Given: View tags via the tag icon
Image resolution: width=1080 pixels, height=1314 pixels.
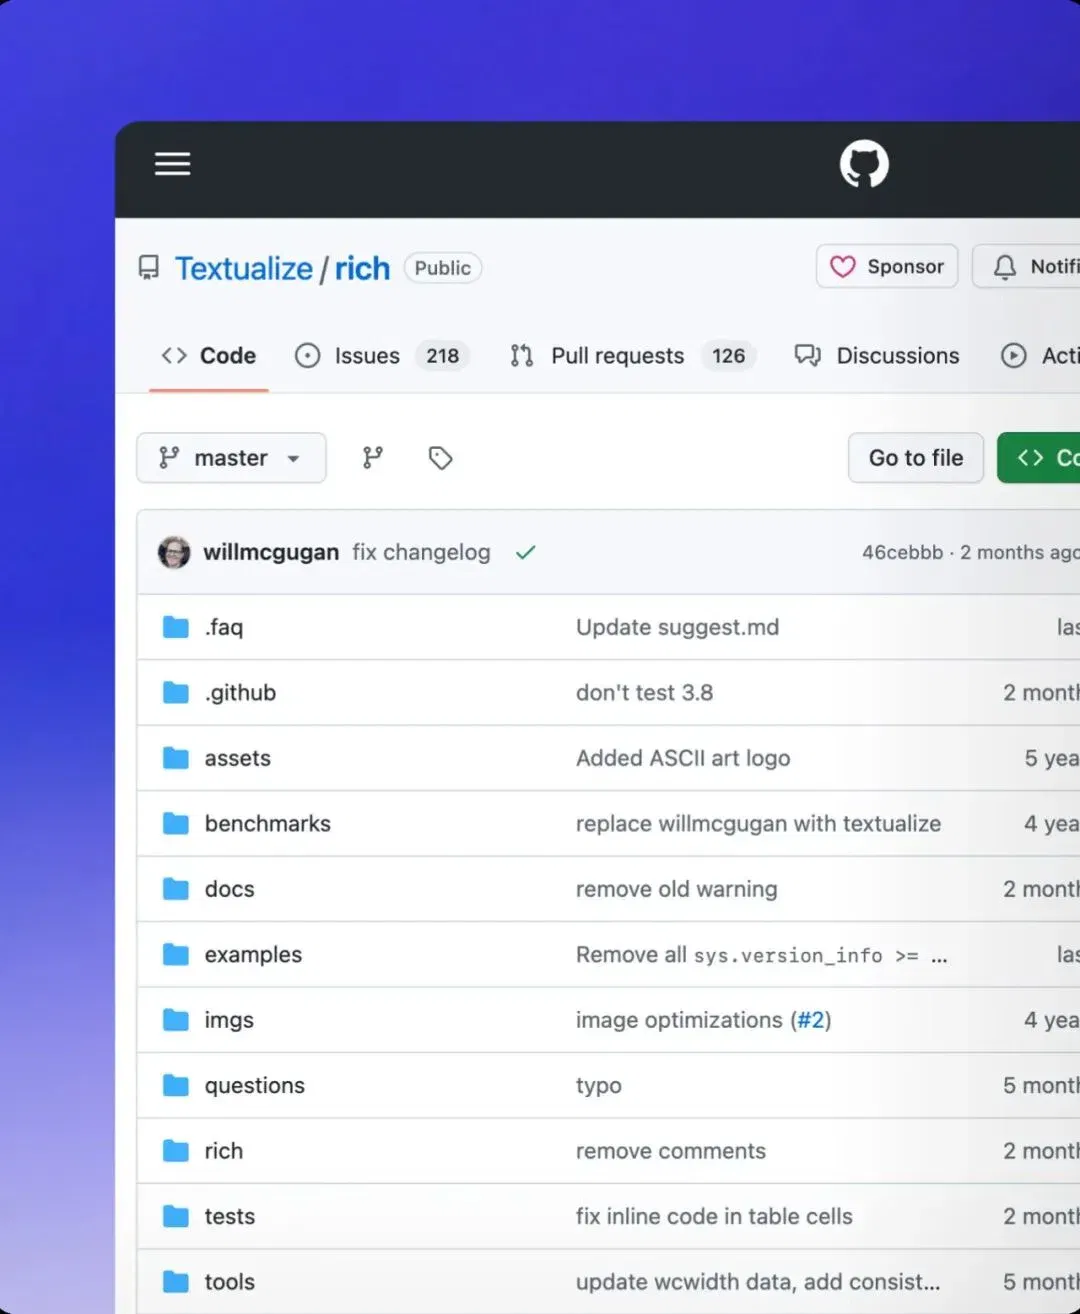Looking at the screenshot, I should click(x=440, y=458).
